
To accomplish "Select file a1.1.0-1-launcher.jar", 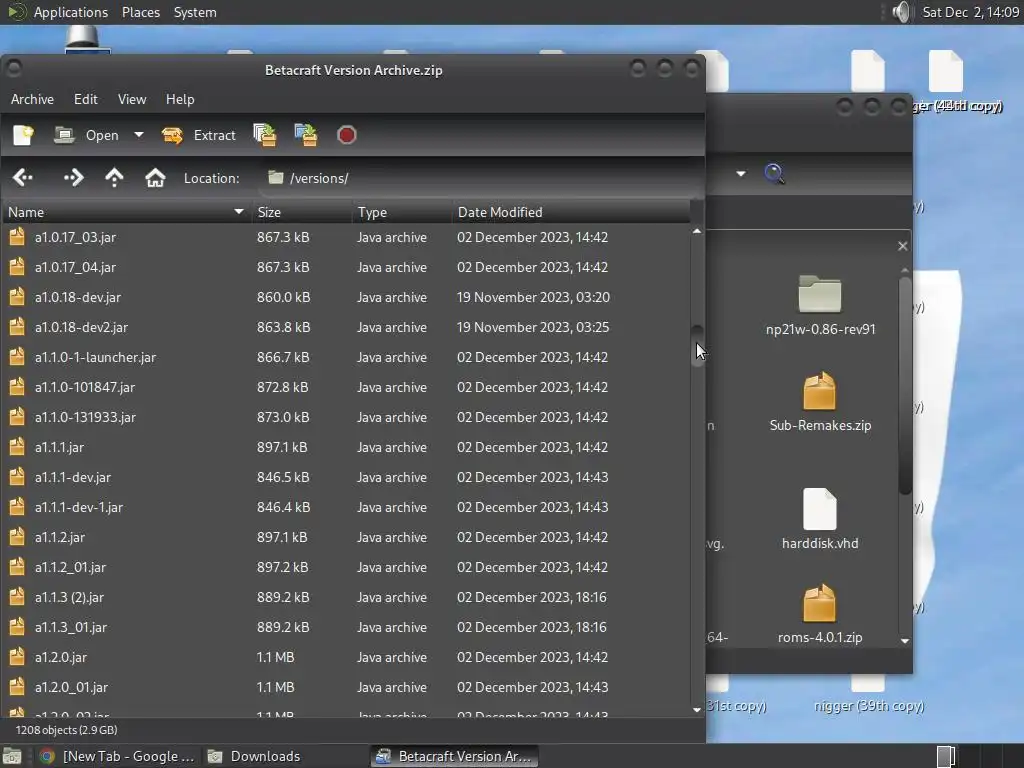I will pyautogui.click(x=346, y=357).
